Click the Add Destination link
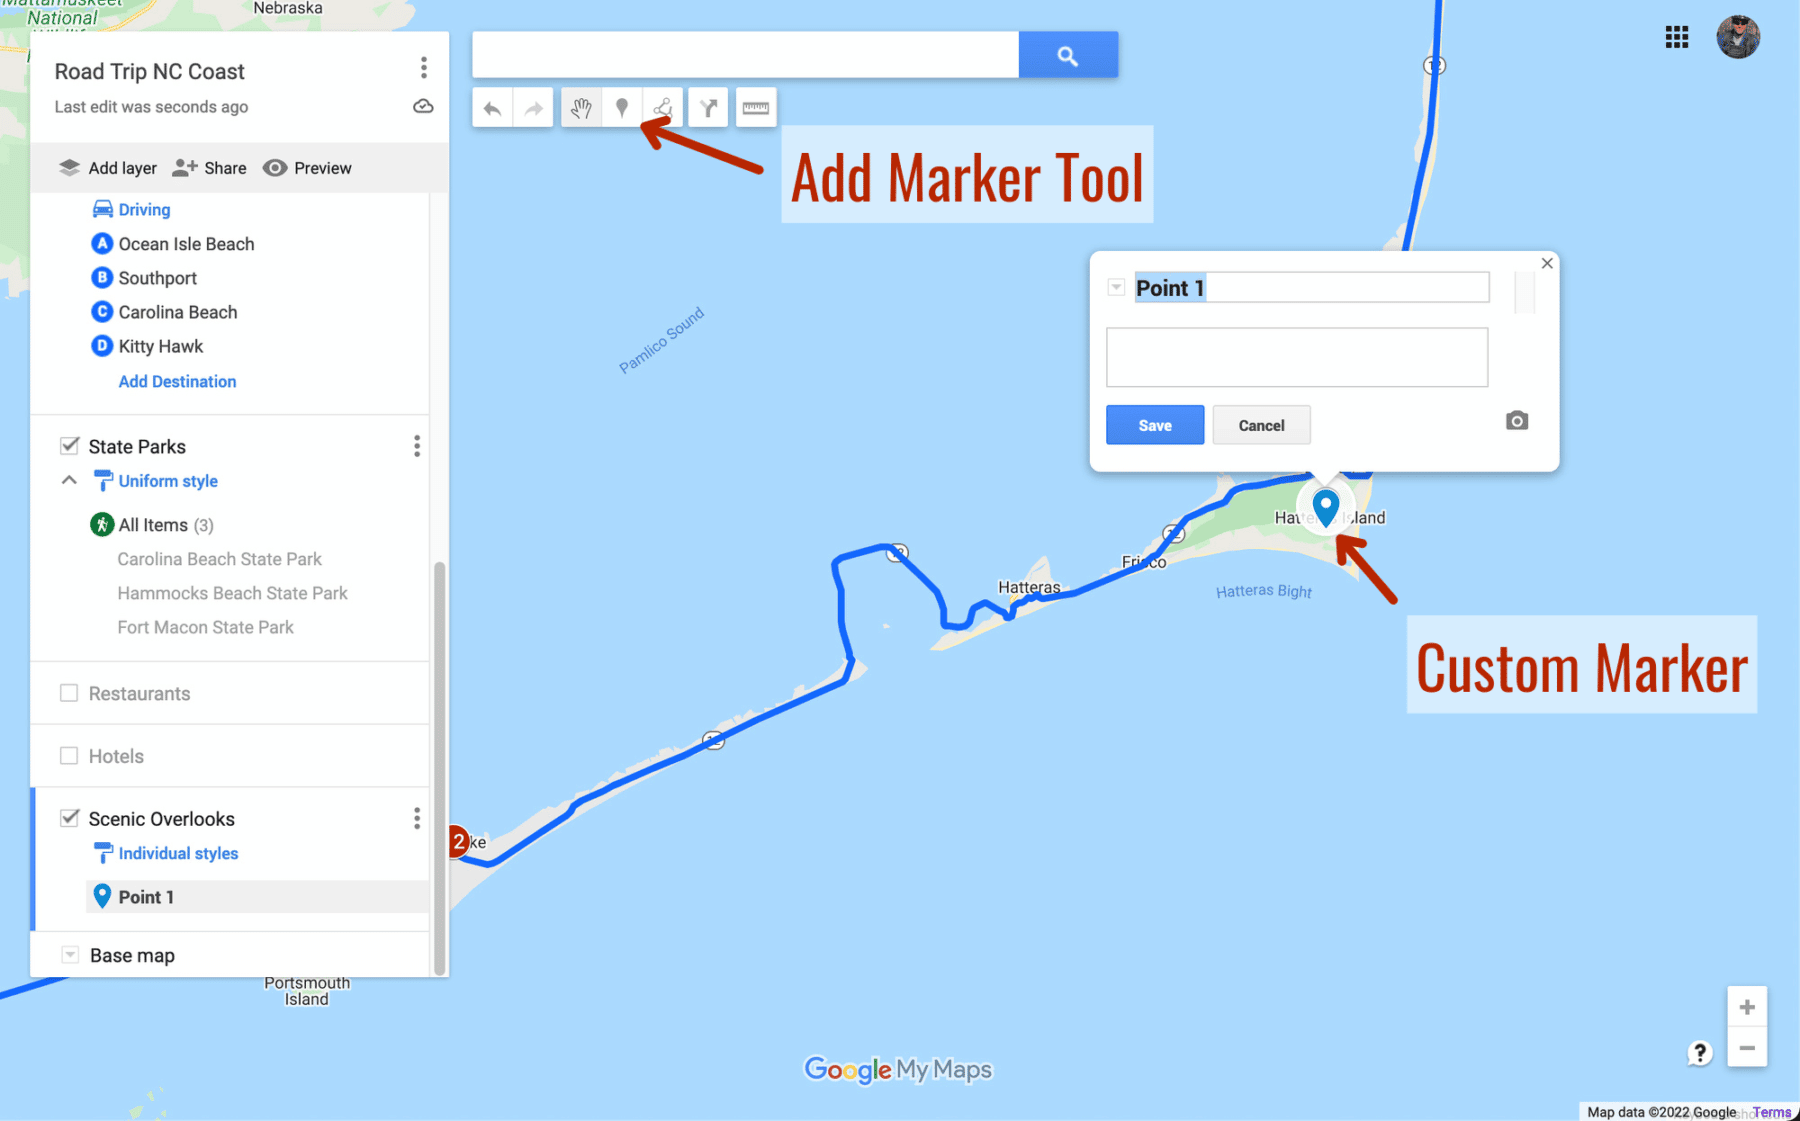 click(x=177, y=381)
